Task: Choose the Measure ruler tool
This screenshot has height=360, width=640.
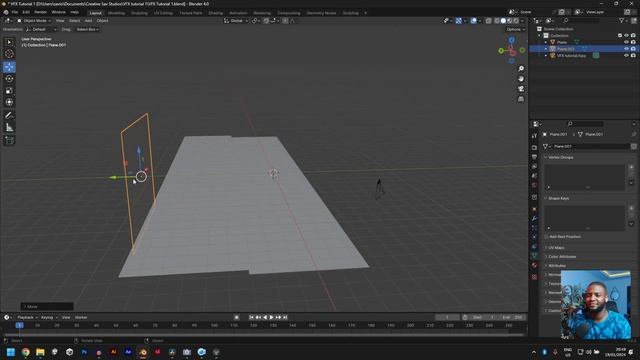Action: (x=9, y=128)
